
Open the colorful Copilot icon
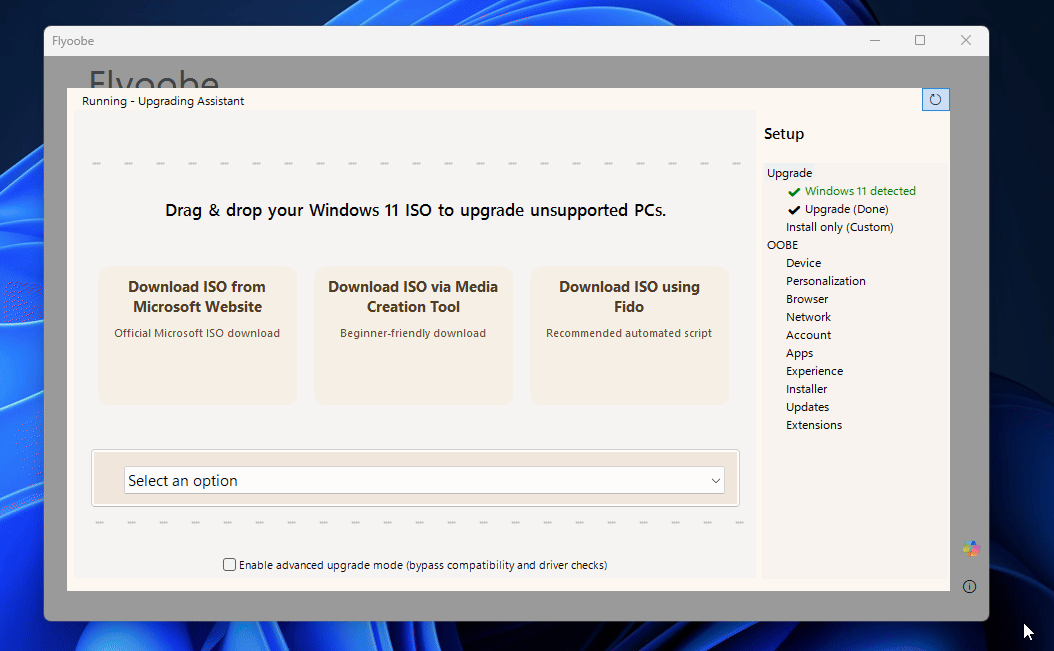(971, 549)
